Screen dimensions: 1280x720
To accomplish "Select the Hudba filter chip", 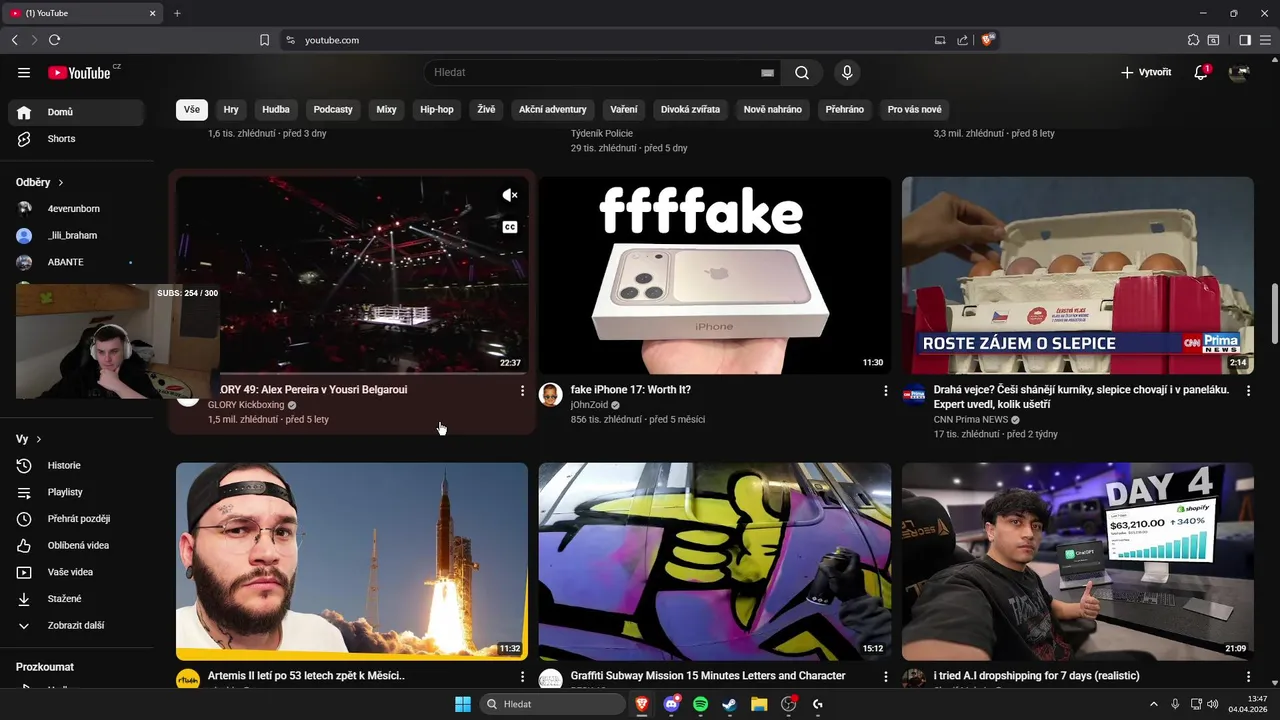I will click(276, 109).
